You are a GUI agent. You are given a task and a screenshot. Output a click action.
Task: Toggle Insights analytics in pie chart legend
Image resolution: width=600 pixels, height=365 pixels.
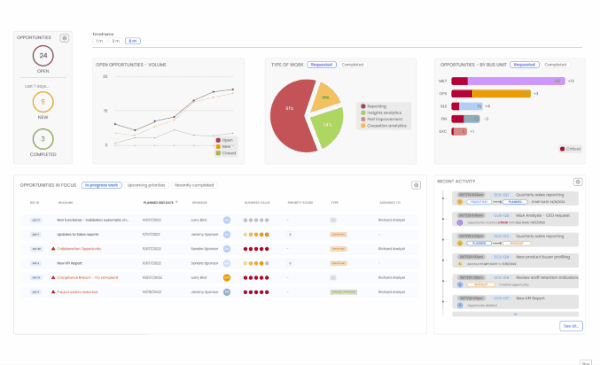pyautogui.click(x=382, y=113)
